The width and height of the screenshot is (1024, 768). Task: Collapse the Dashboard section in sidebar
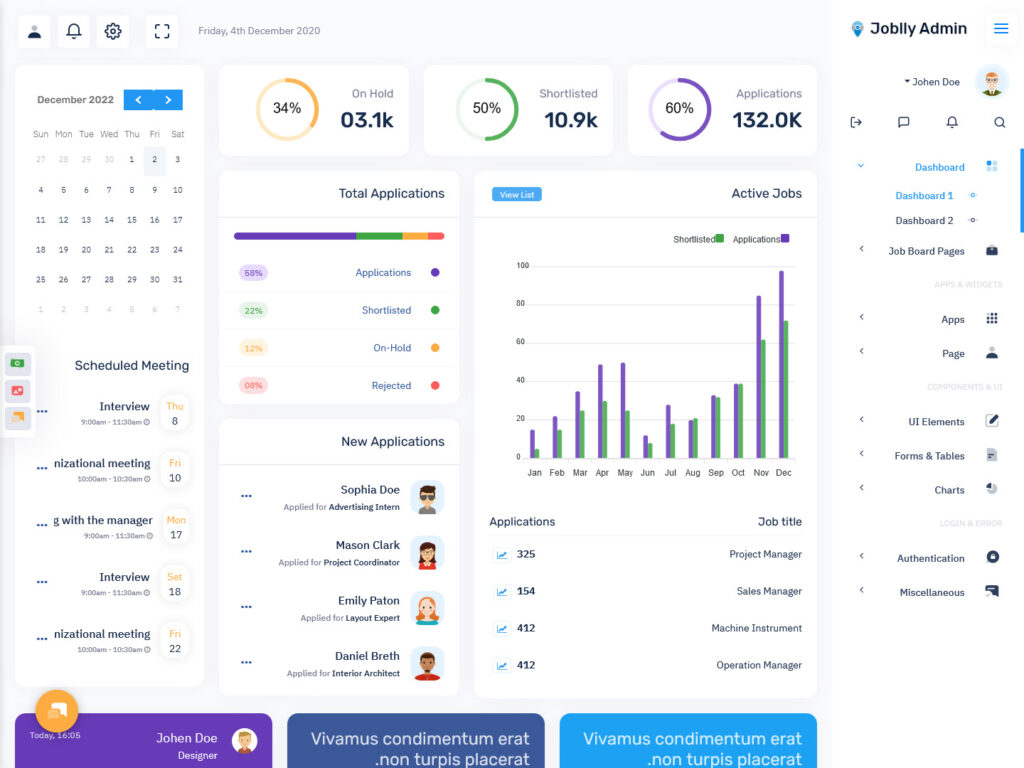pyautogui.click(x=862, y=166)
